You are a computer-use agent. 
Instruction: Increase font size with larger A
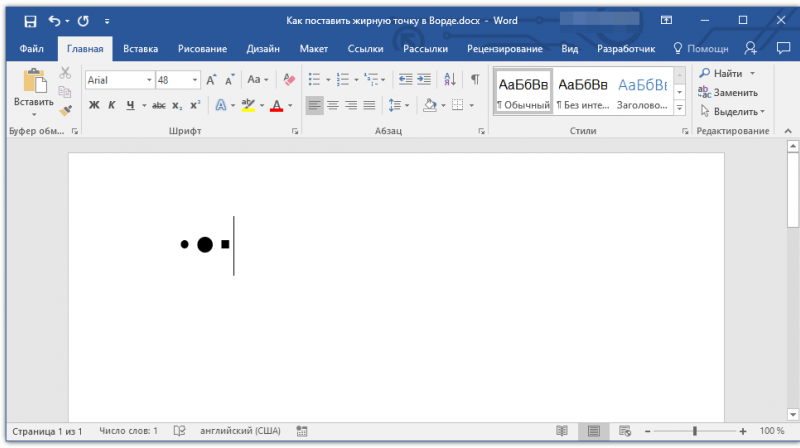coord(211,80)
